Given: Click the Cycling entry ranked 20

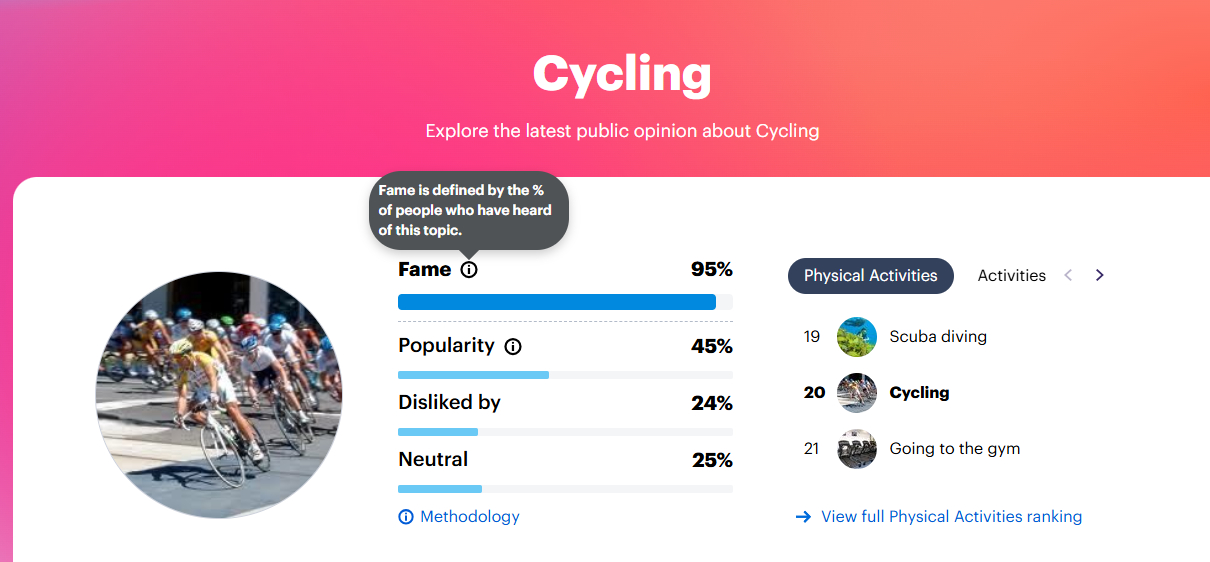Looking at the screenshot, I should (x=919, y=393).
